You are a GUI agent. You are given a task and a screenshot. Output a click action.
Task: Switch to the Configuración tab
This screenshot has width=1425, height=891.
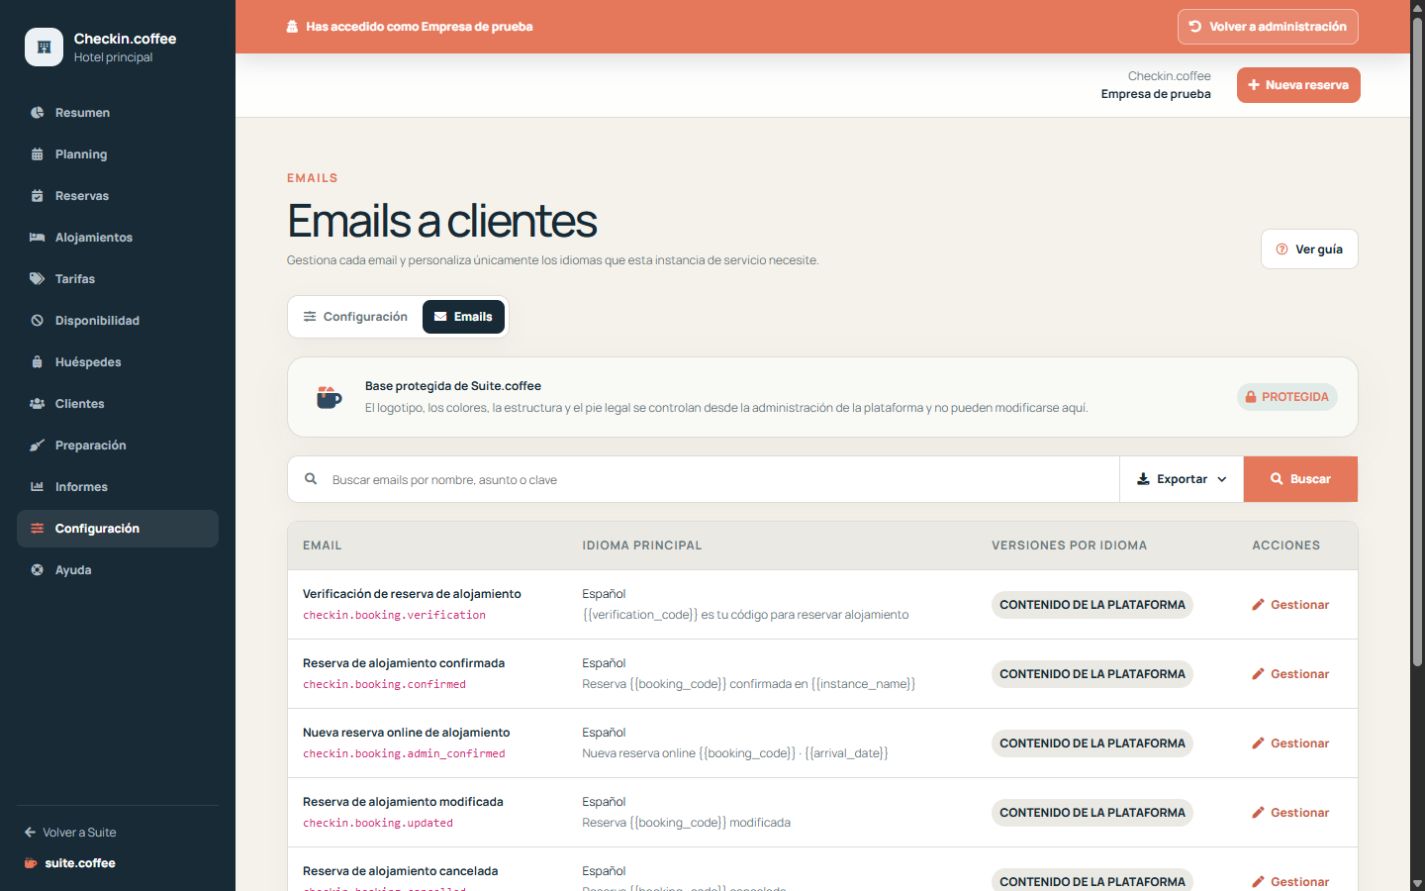tap(356, 317)
